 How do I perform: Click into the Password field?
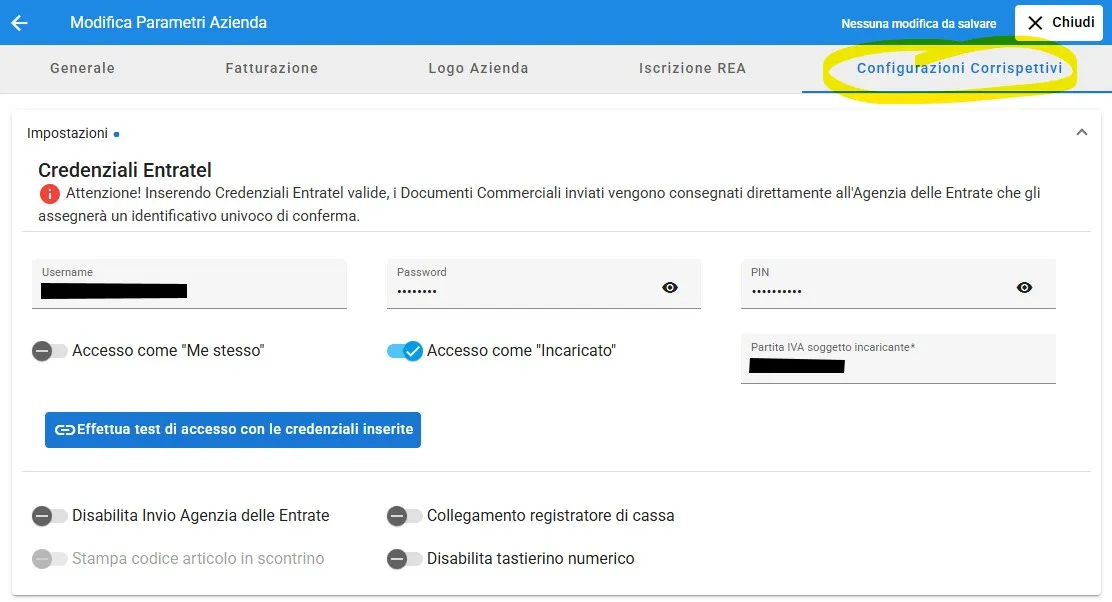coord(543,284)
